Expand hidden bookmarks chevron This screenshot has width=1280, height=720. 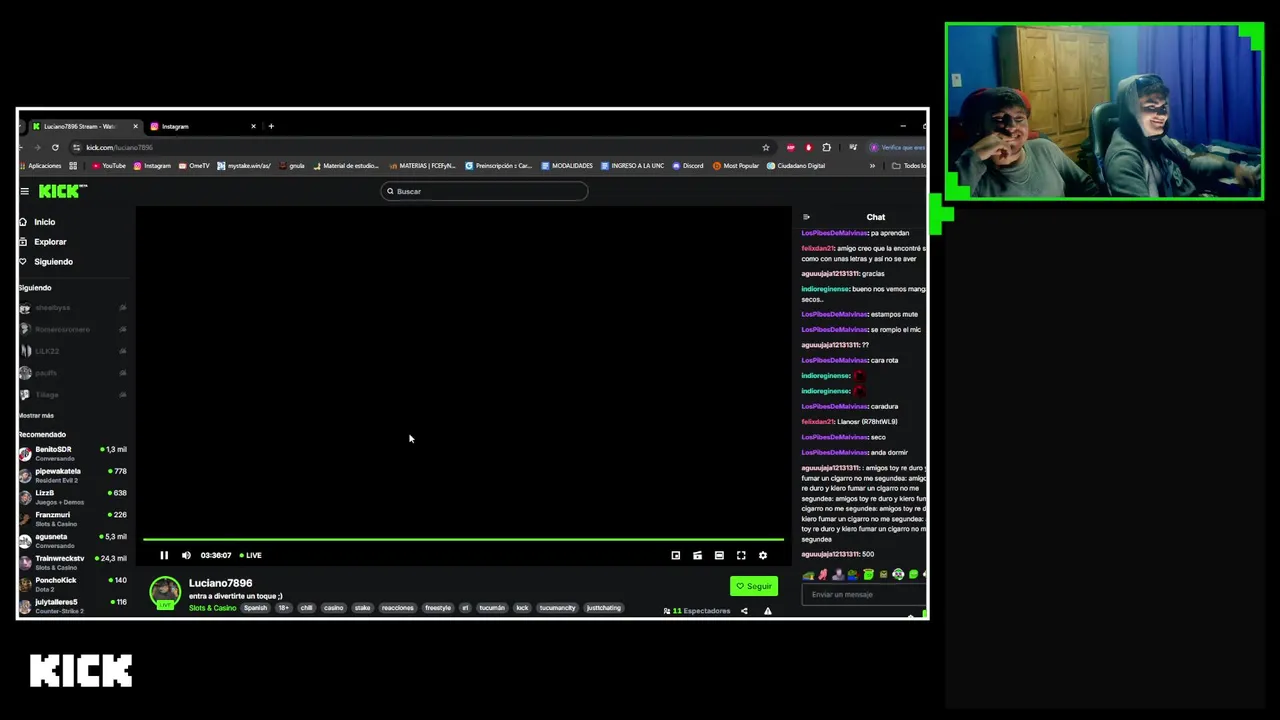point(872,166)
